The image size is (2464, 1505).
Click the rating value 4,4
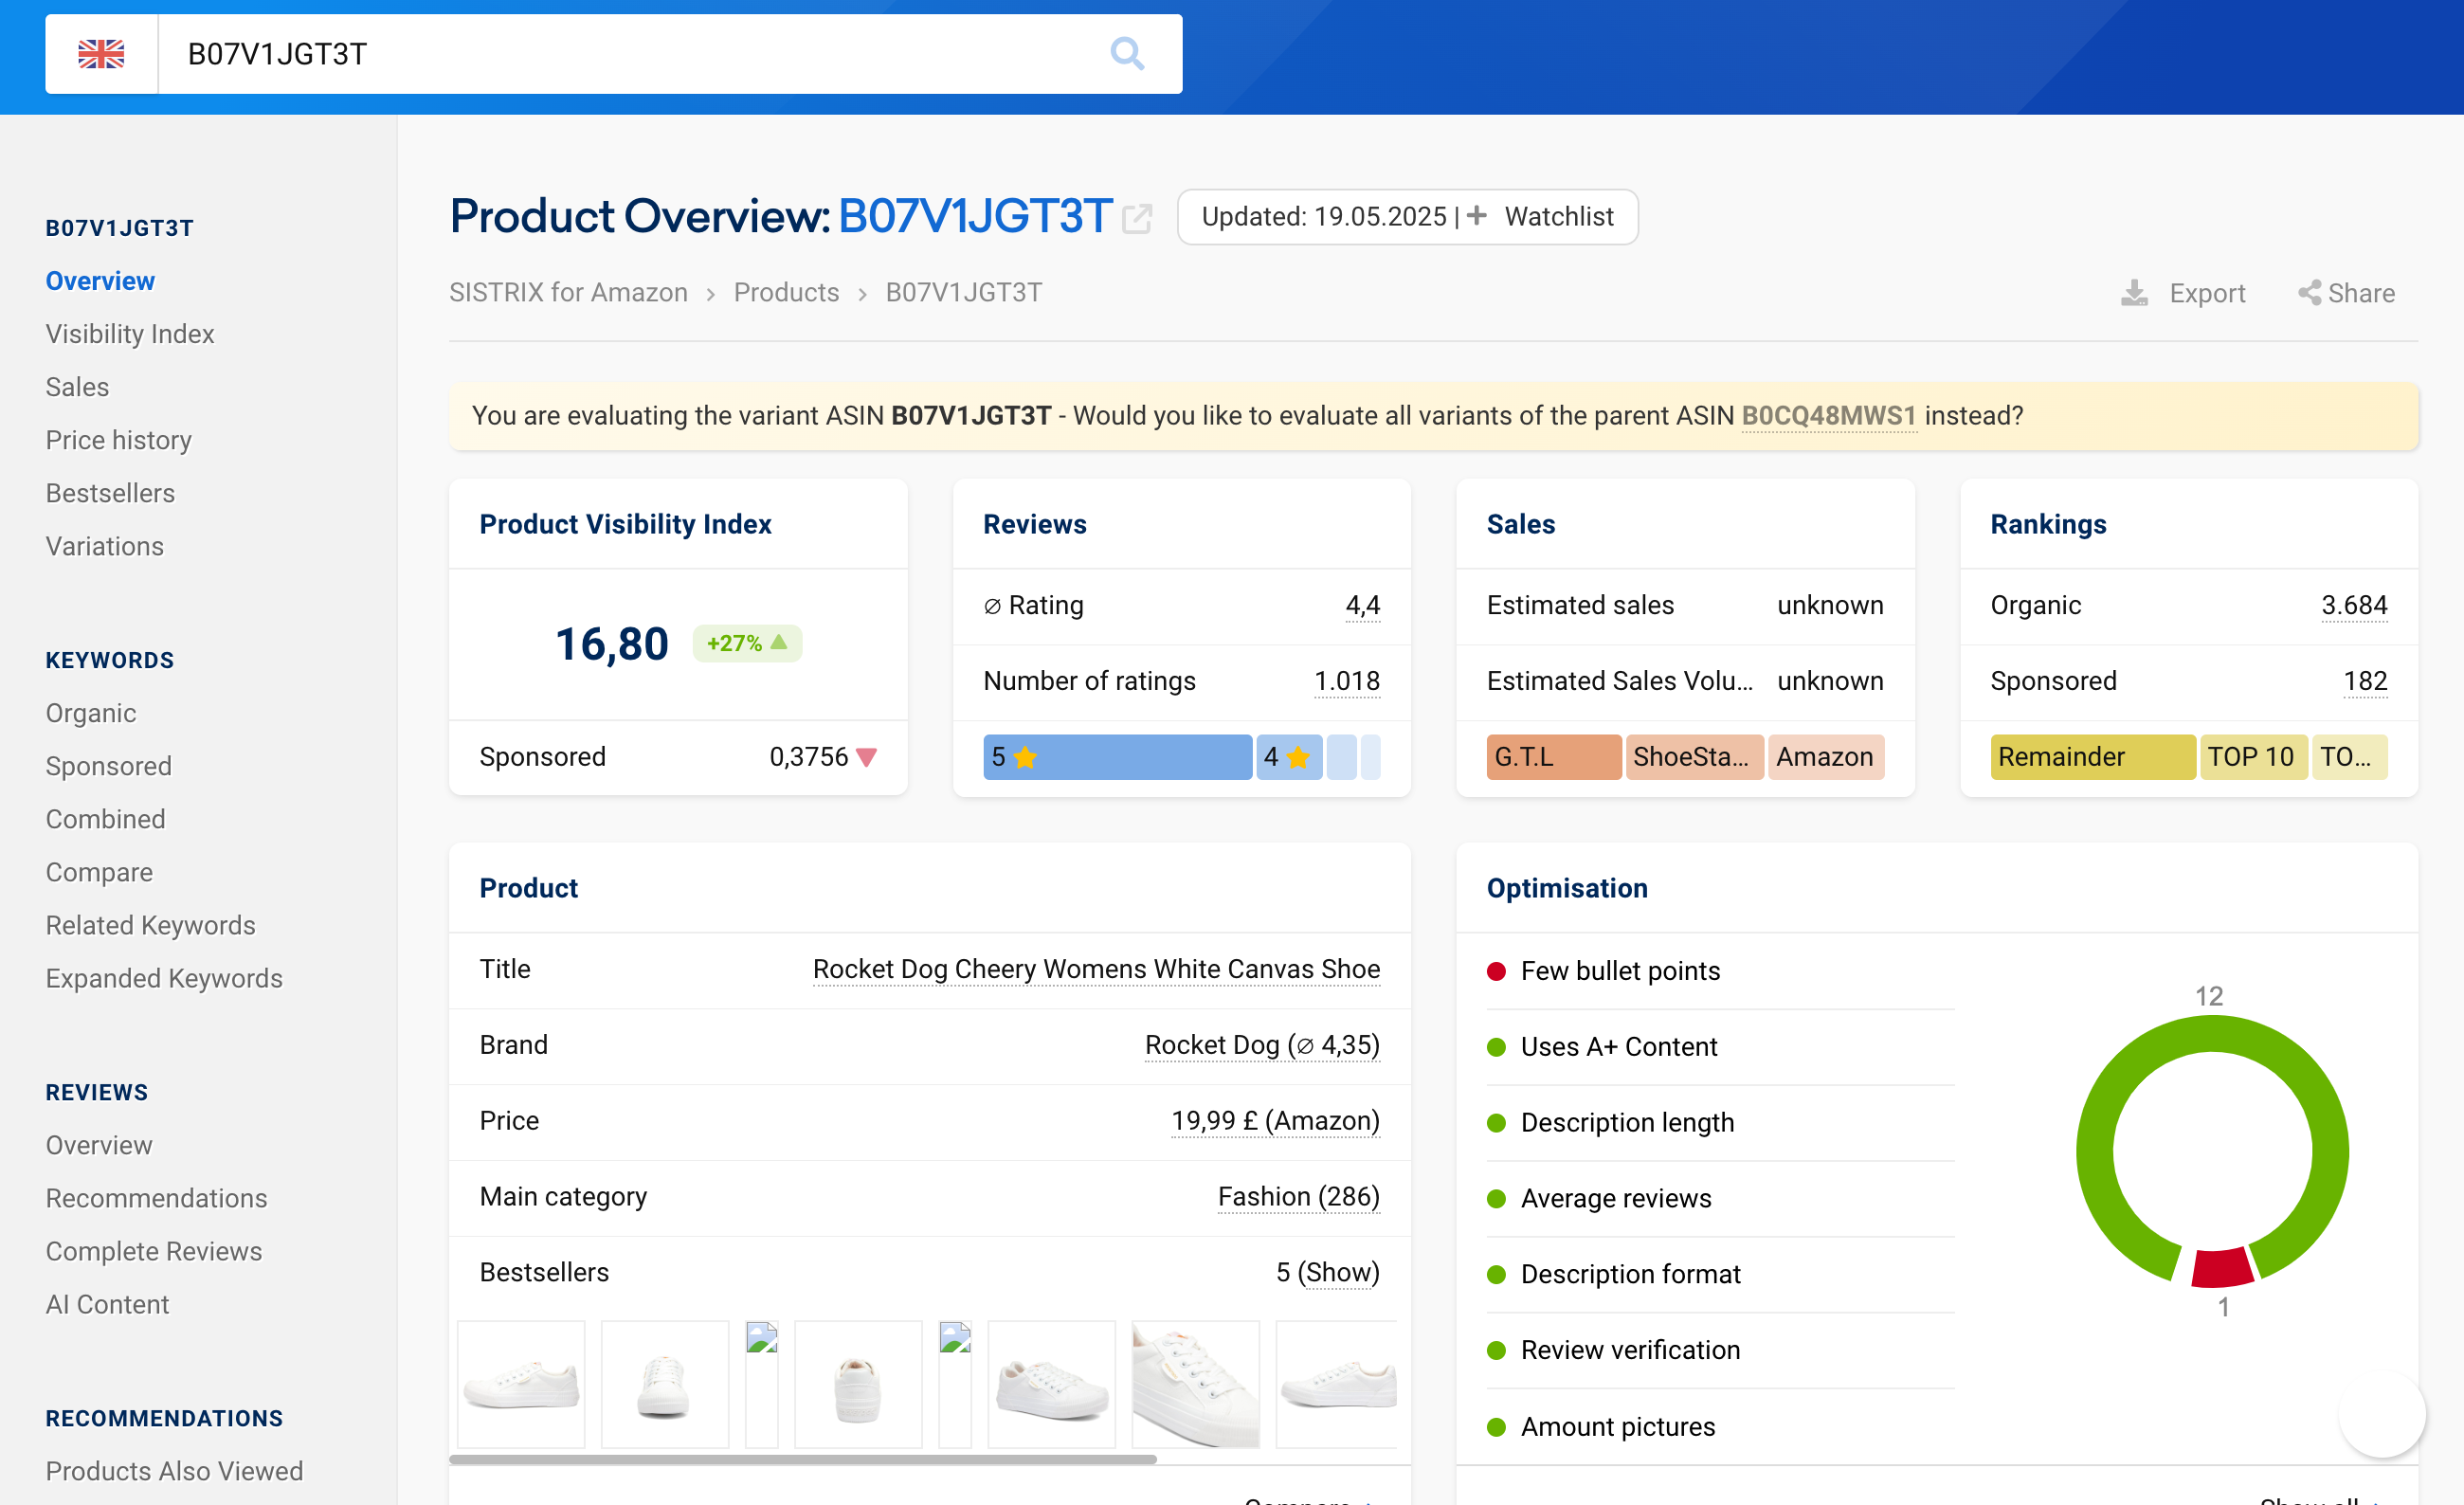coord(1363,605)
